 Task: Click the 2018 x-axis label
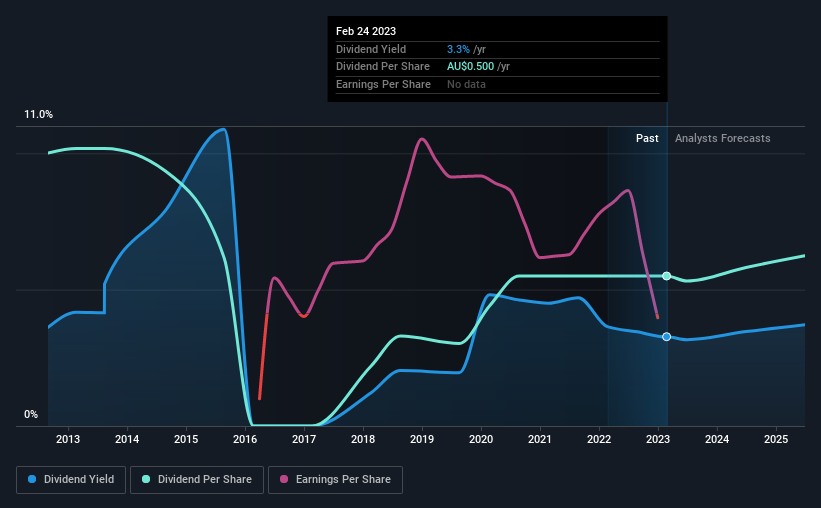pos(363,439)
